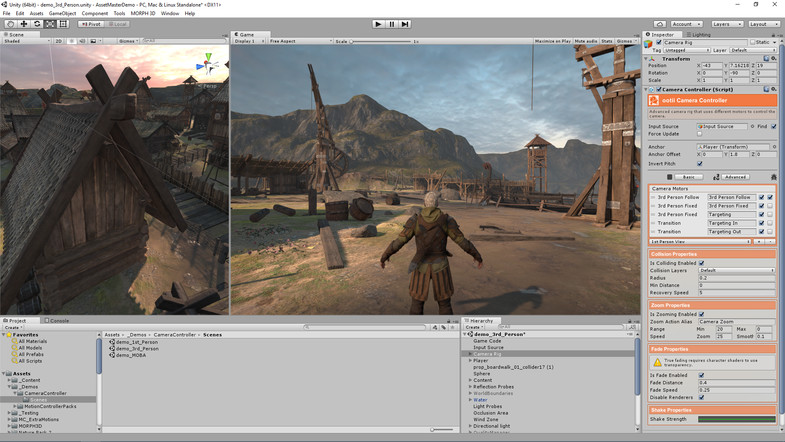
Task: Click the Stats button
Action: click(607, 41)
